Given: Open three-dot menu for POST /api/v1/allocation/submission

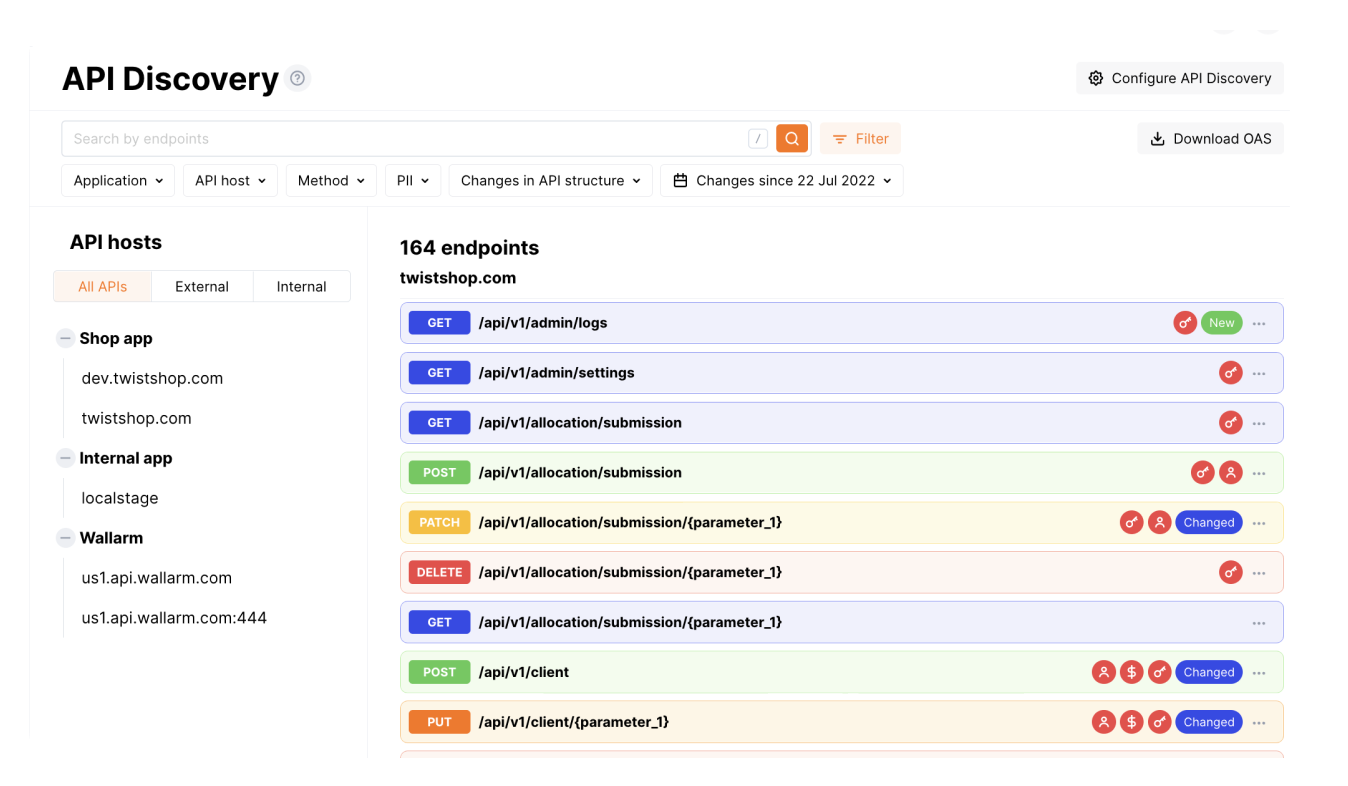Looking at the screenshot, I should pos(1259,473).
